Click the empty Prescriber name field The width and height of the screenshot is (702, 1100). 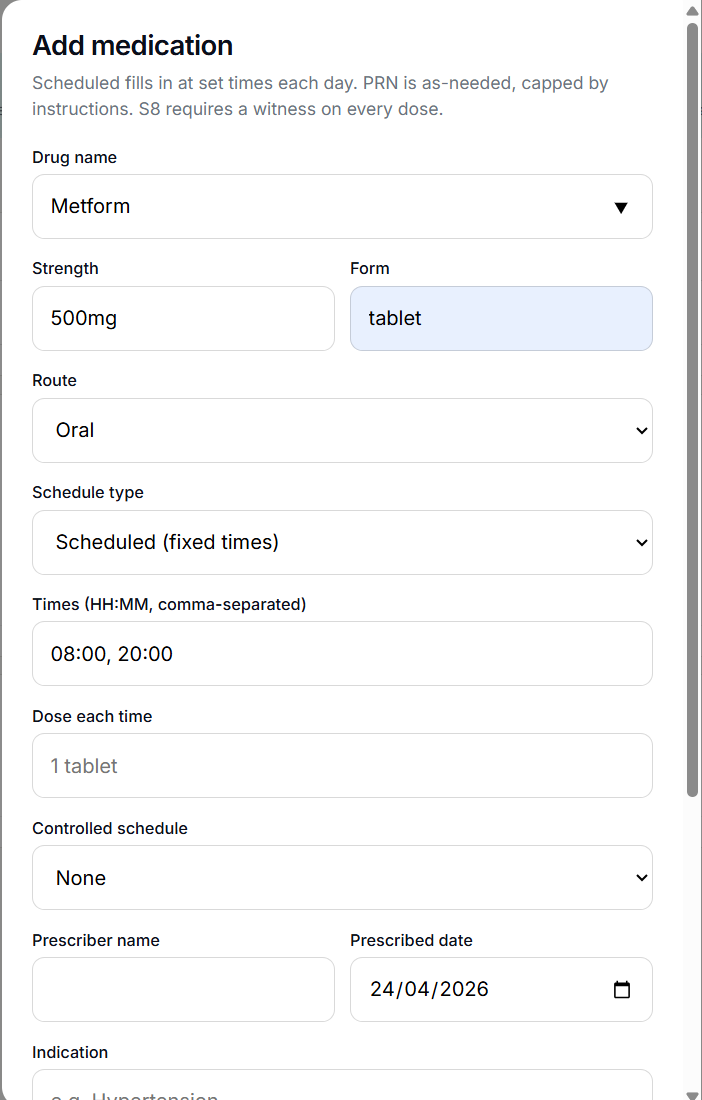(183, 989)
